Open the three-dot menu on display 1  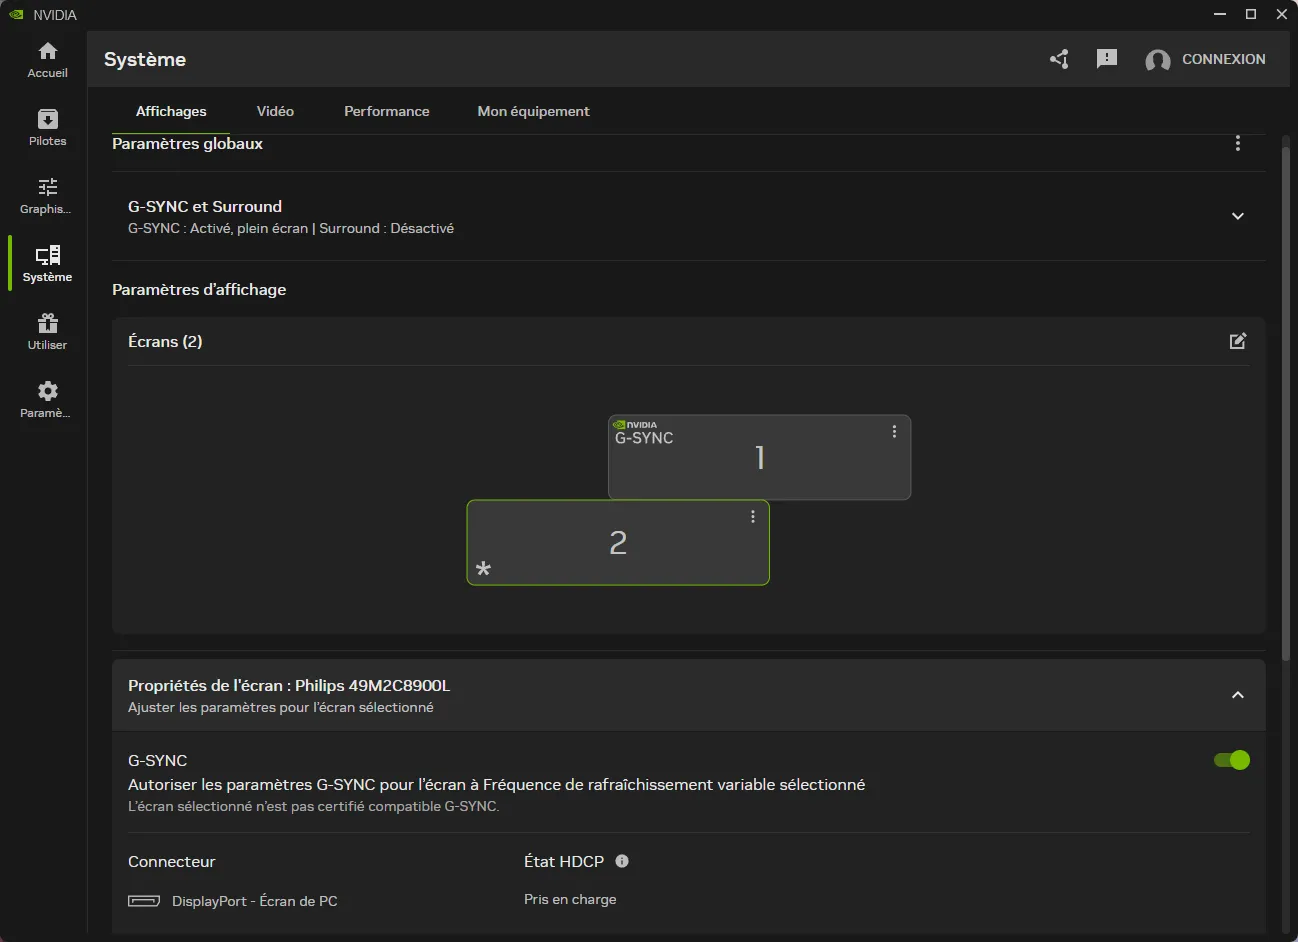pos(894,431)
